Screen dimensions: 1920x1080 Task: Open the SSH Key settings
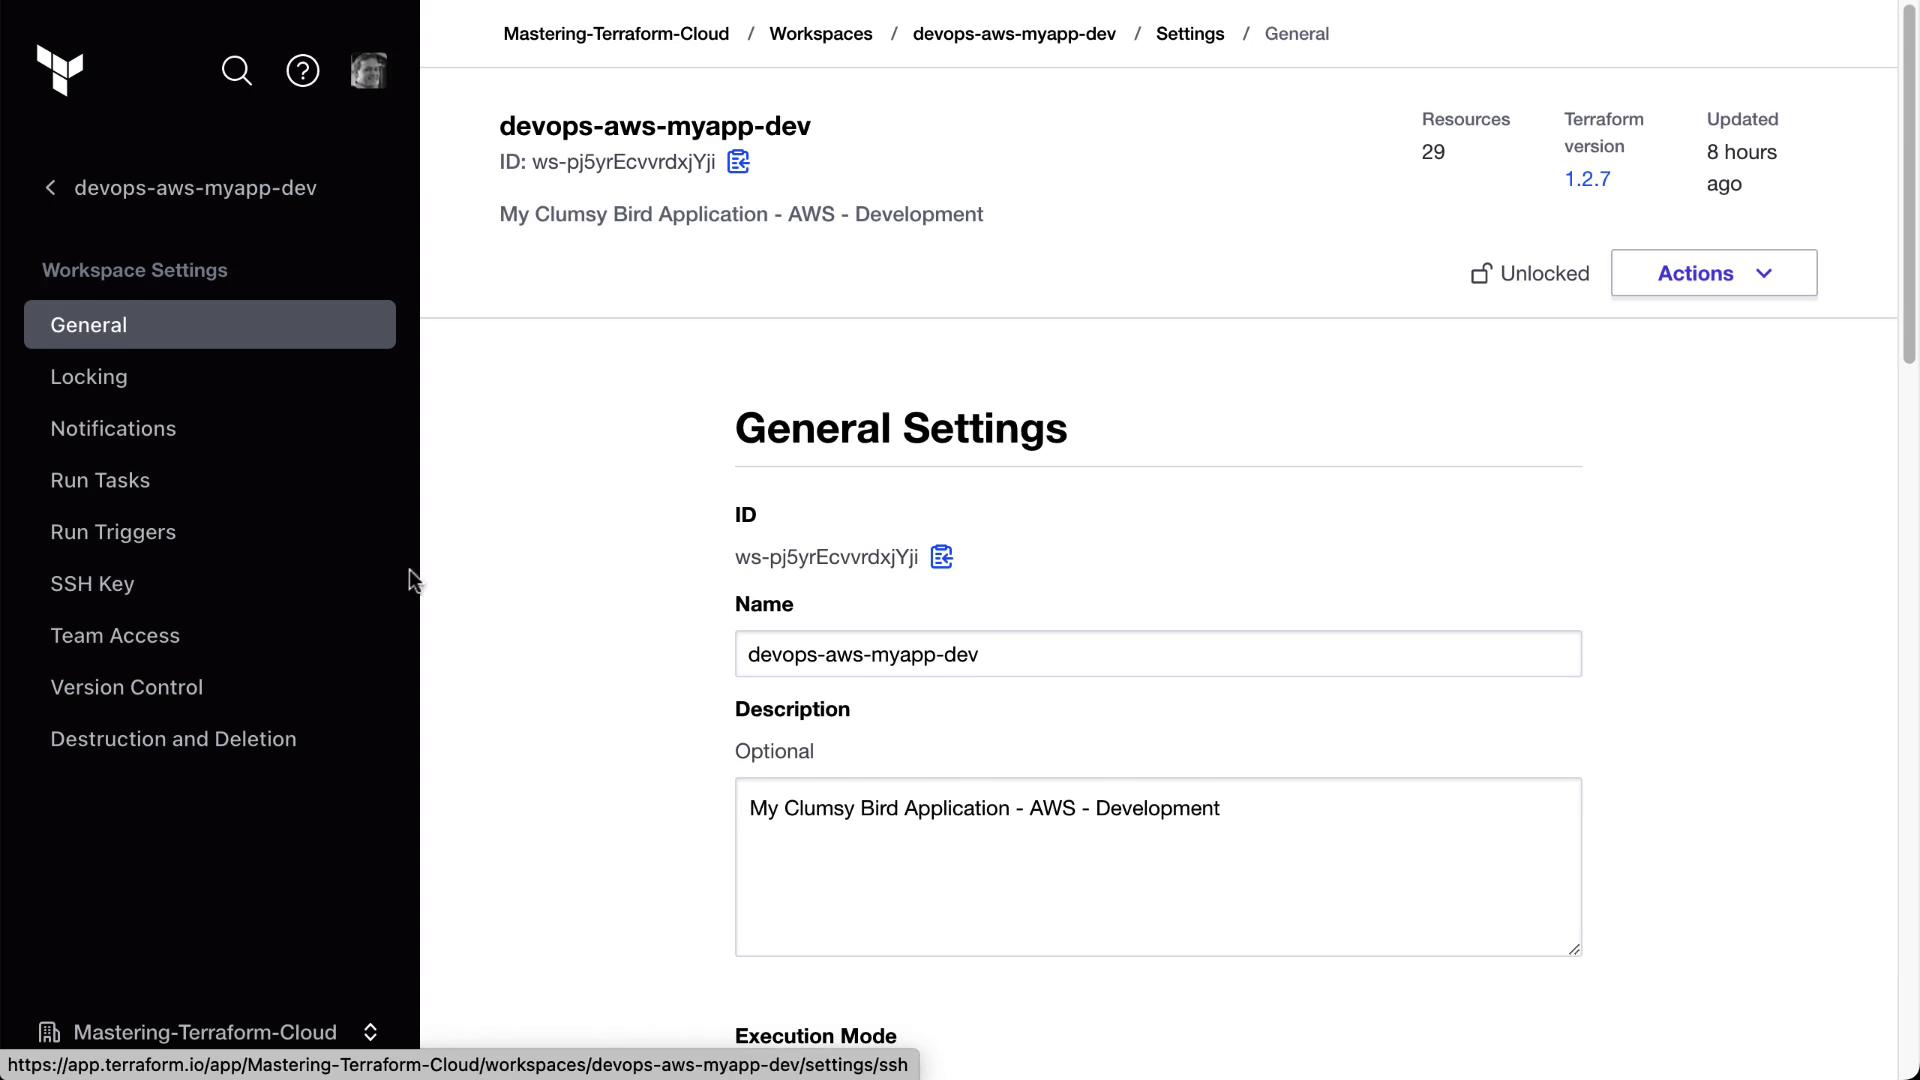pyautogui.click(x=92, y=584)
